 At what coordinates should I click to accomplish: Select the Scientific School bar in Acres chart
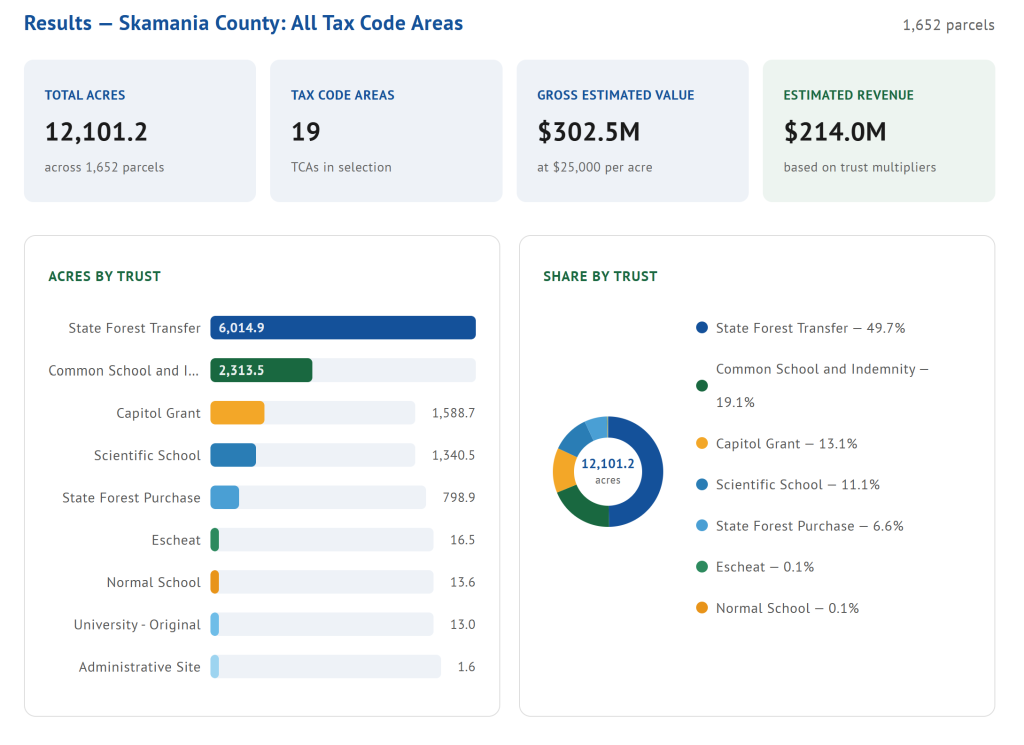click(233, 455)
